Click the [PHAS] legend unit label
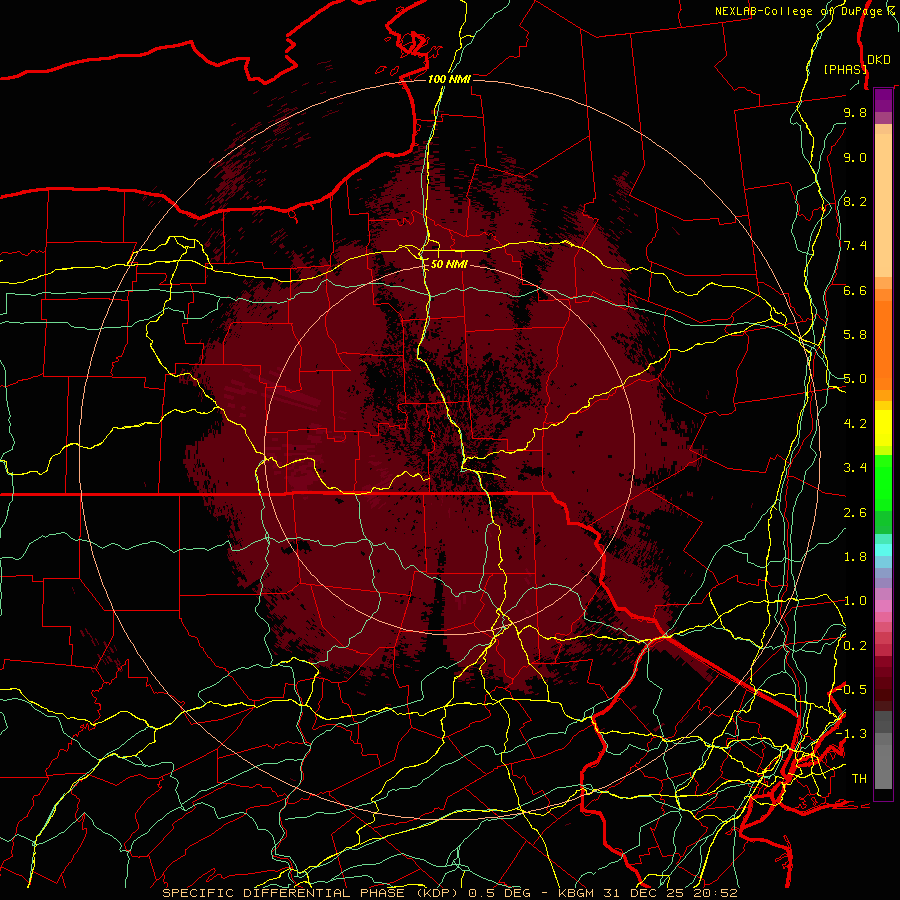900x900 pixels. click(845, 69)
